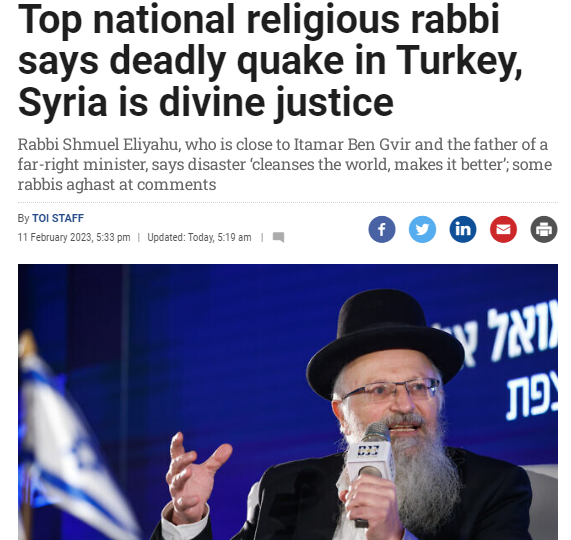Click the headline about the Turkey quake
Image resolution: width=571 pixels, height=540 pixels.
click(x=270, y=60)
